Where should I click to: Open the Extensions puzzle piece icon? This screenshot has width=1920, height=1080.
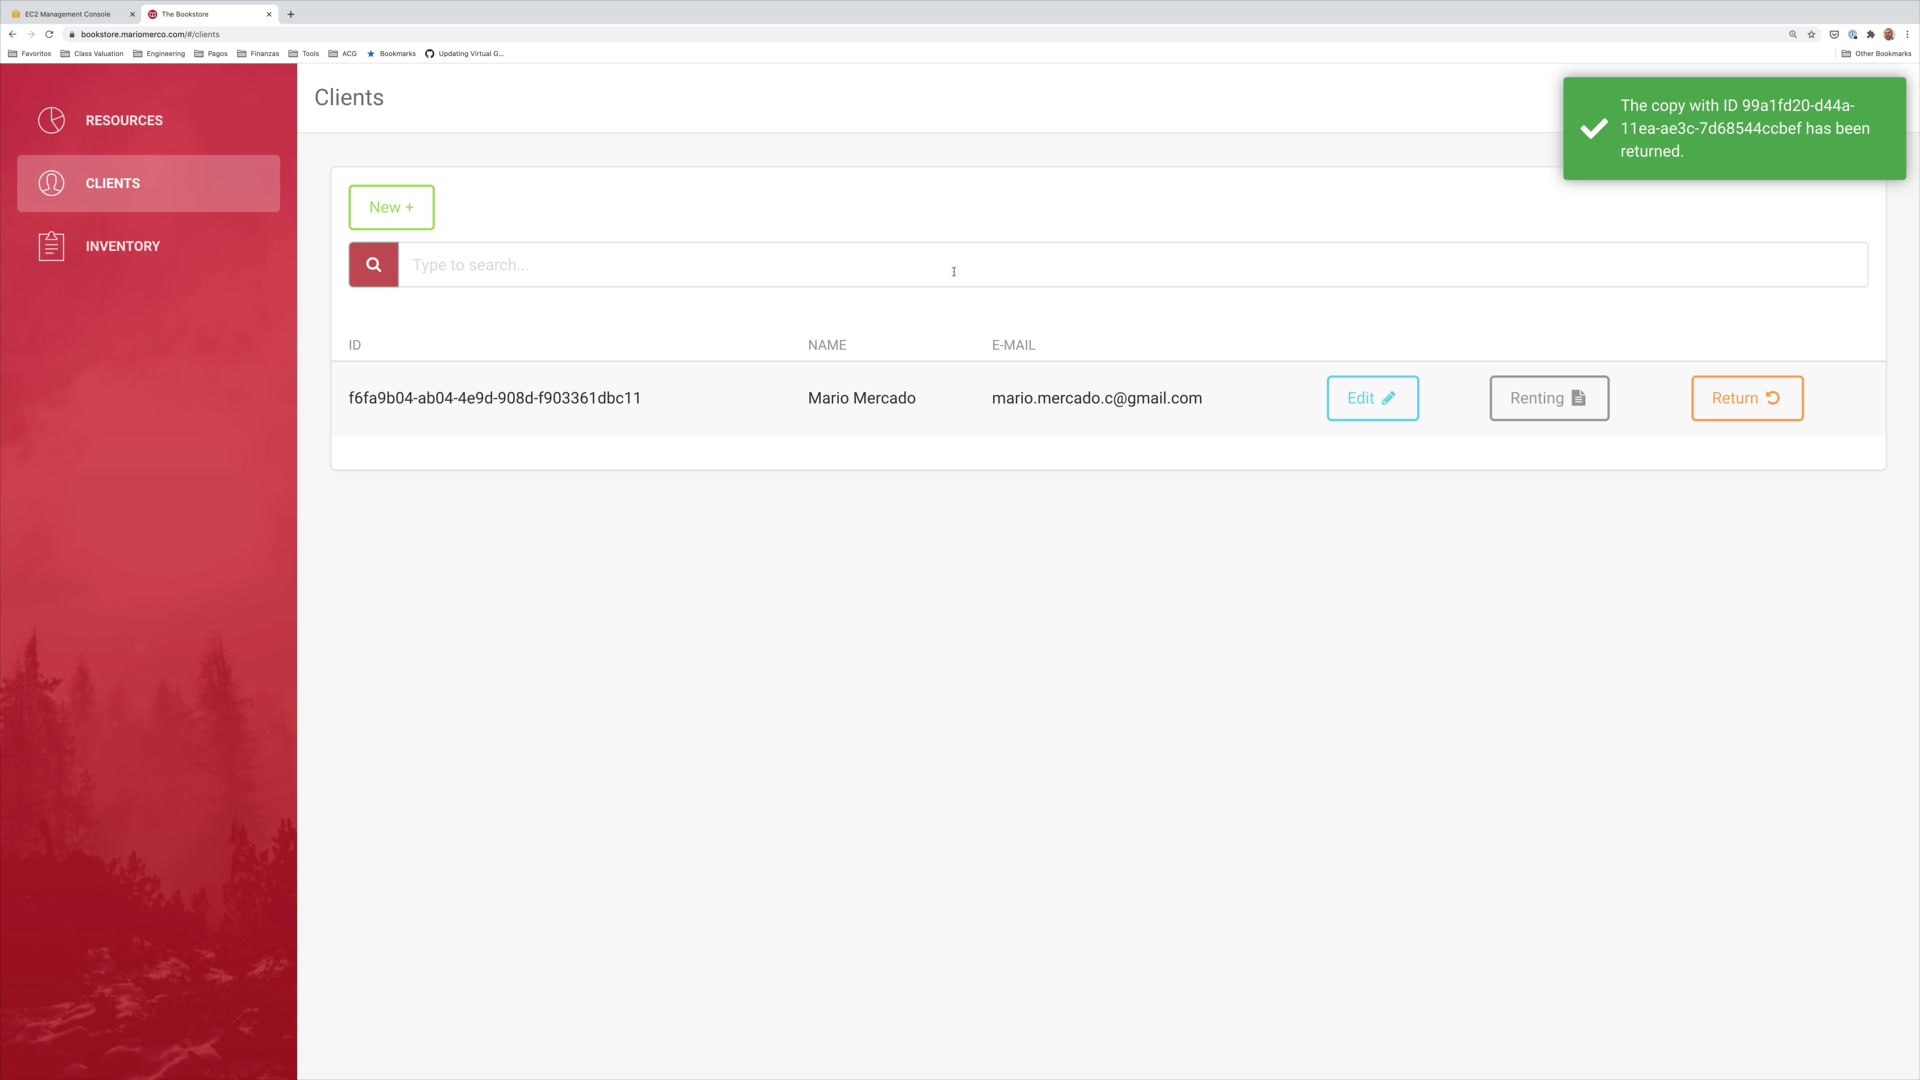[x=1870, y=34]
